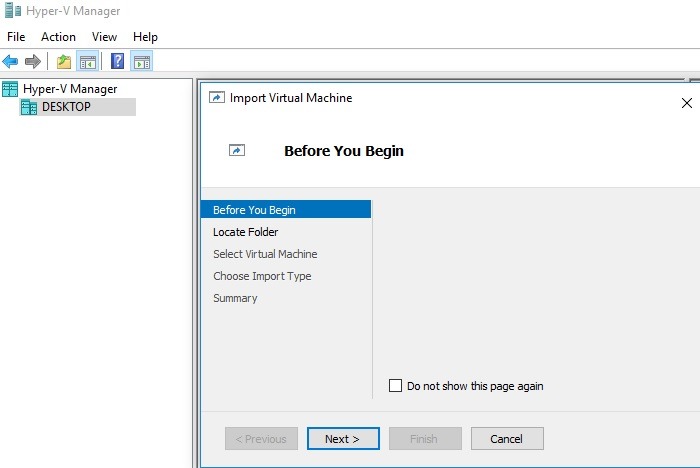Open the View menu
Image resolution: width=700 pixels, height=468 pixels.
click(104, 37)
